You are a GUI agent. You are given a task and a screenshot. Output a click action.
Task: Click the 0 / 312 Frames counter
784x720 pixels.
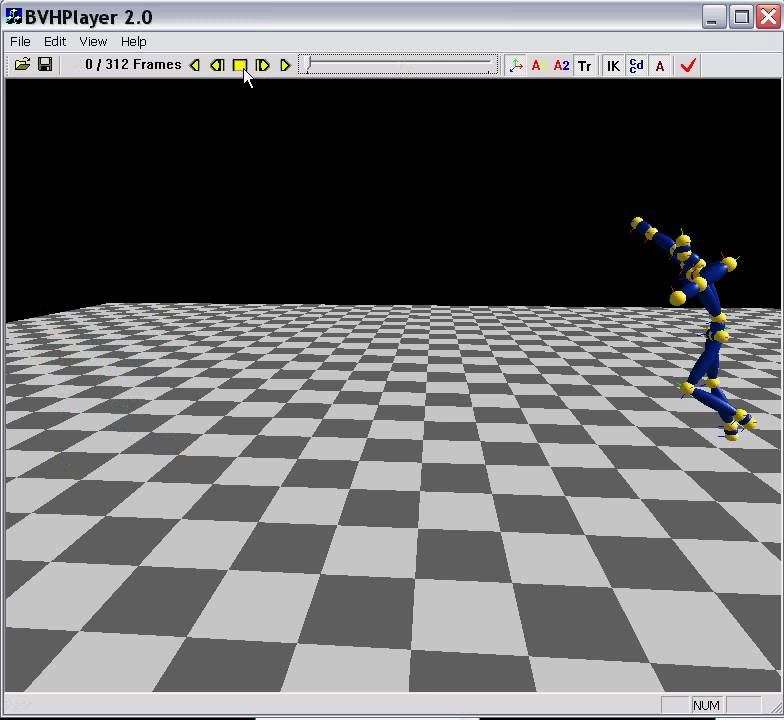point(133,64)
